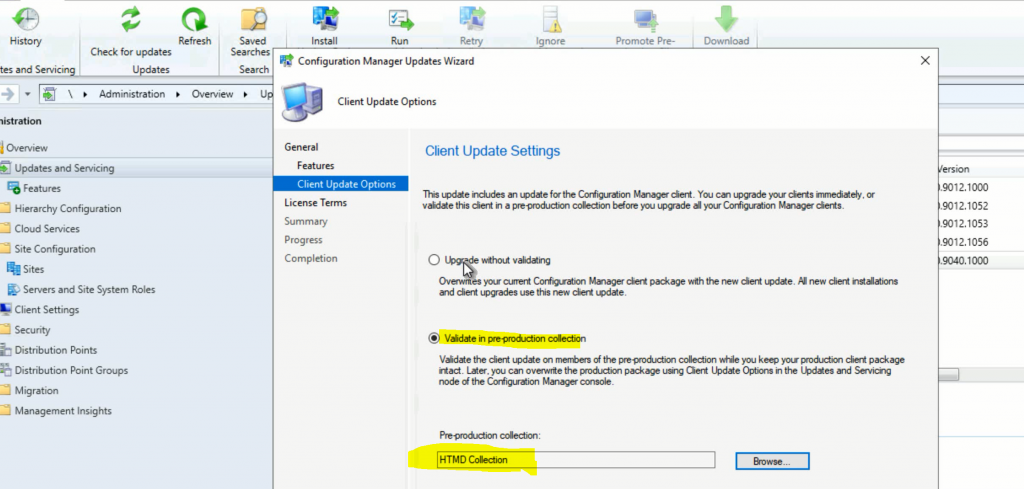The image size is (1024, 489).
Task: Click Overview in the breadcrumb
Action: pos(212,94)
